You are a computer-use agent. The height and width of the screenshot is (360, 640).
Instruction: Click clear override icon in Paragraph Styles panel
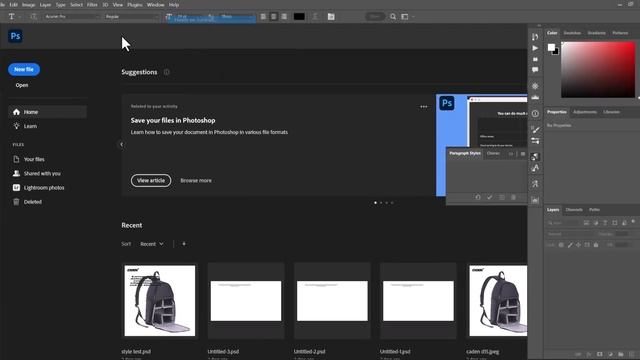click(x=478, y=198)
